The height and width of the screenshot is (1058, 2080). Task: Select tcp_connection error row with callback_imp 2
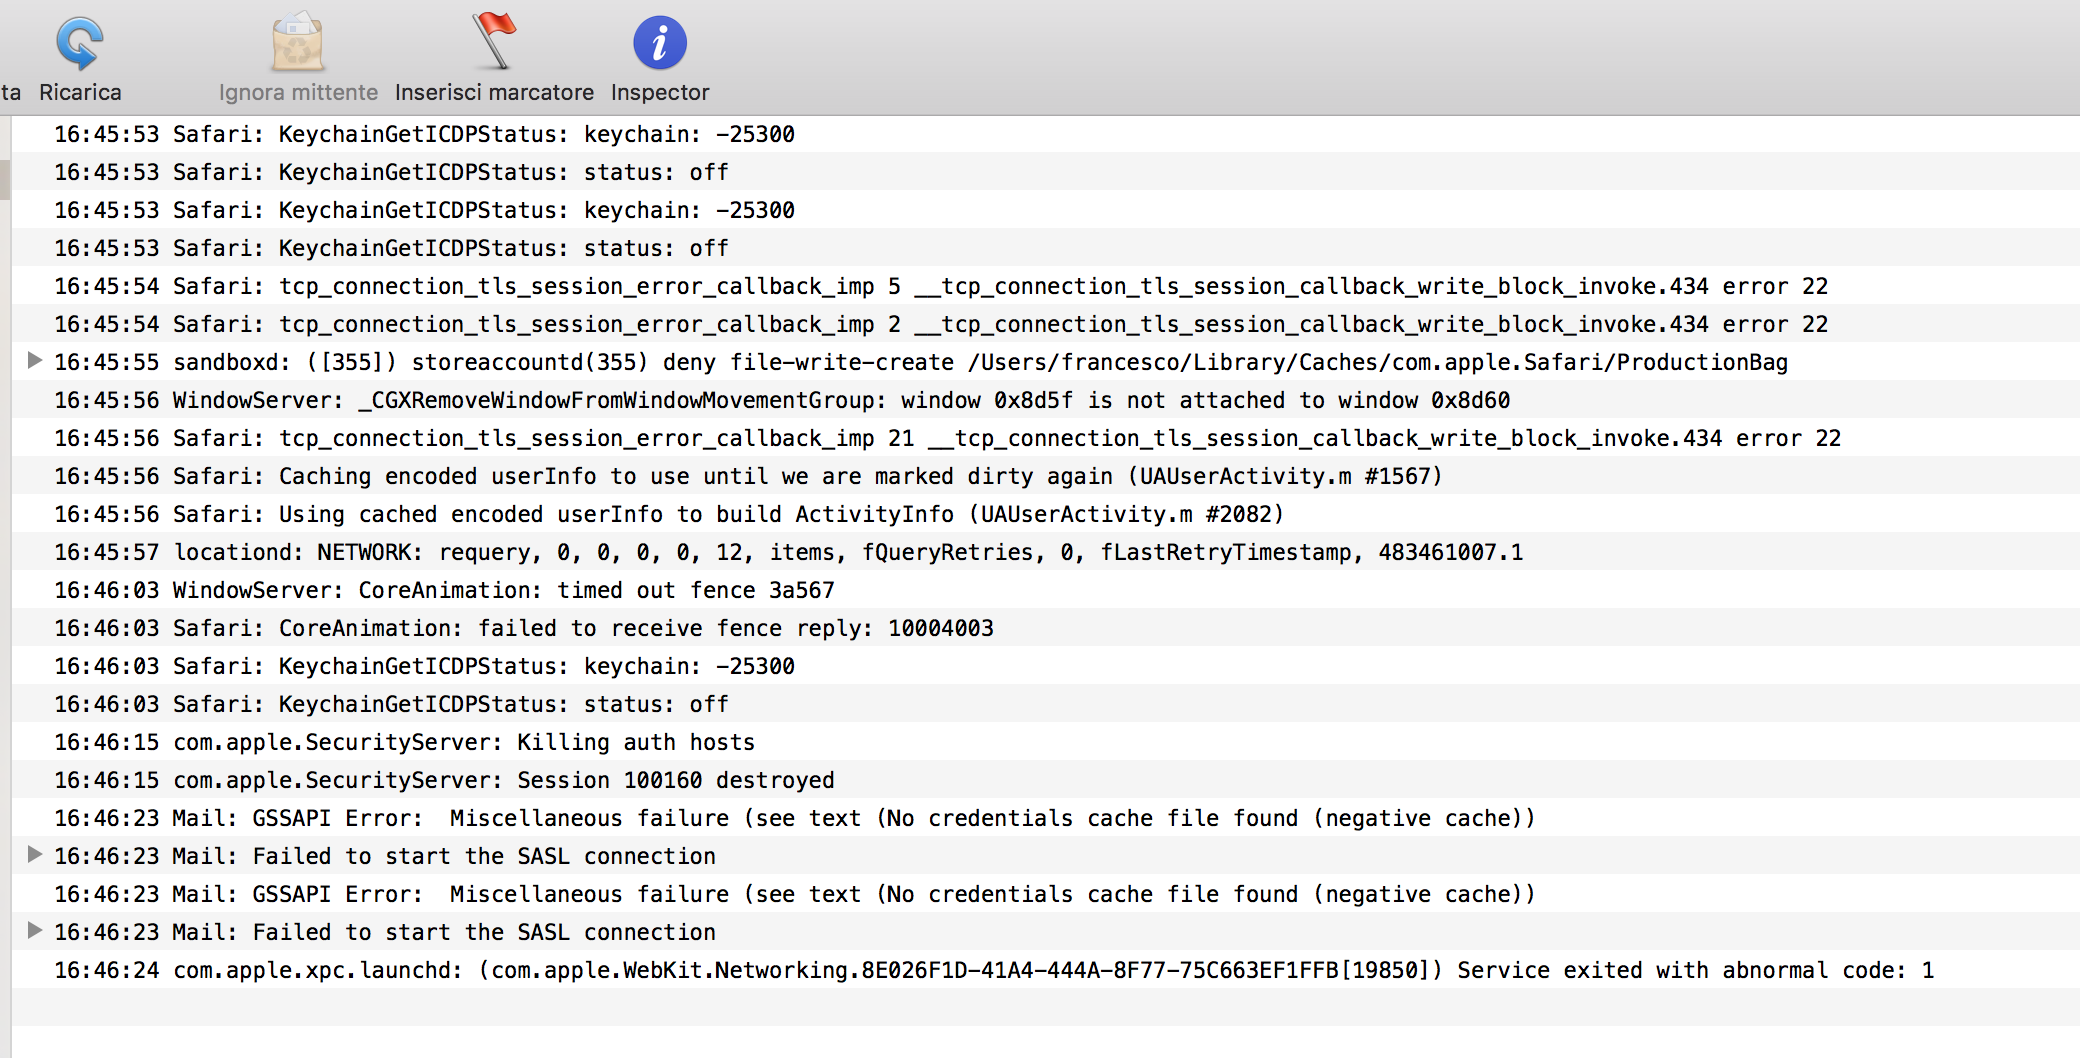(1046, 324)
